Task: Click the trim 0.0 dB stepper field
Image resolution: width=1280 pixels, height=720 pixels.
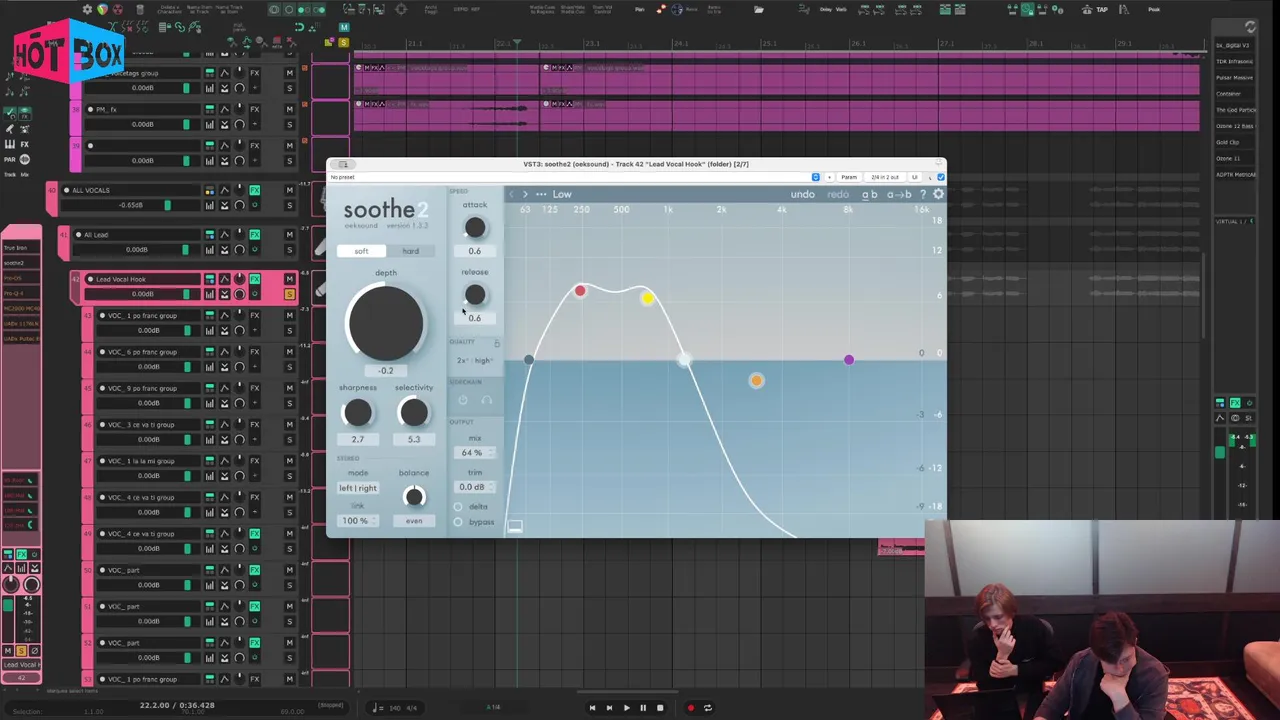Action: (x=475, y=487)
